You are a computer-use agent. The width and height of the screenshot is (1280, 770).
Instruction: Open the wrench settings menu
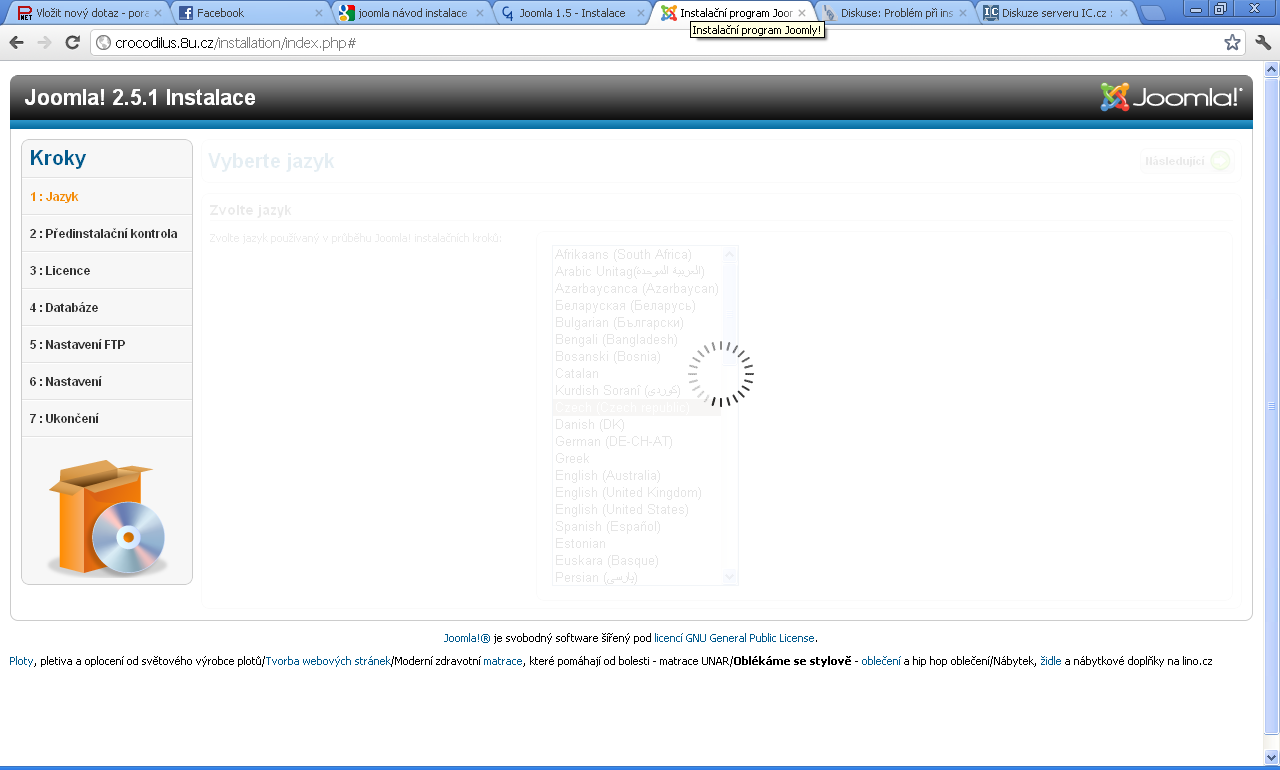point(1263,43)
